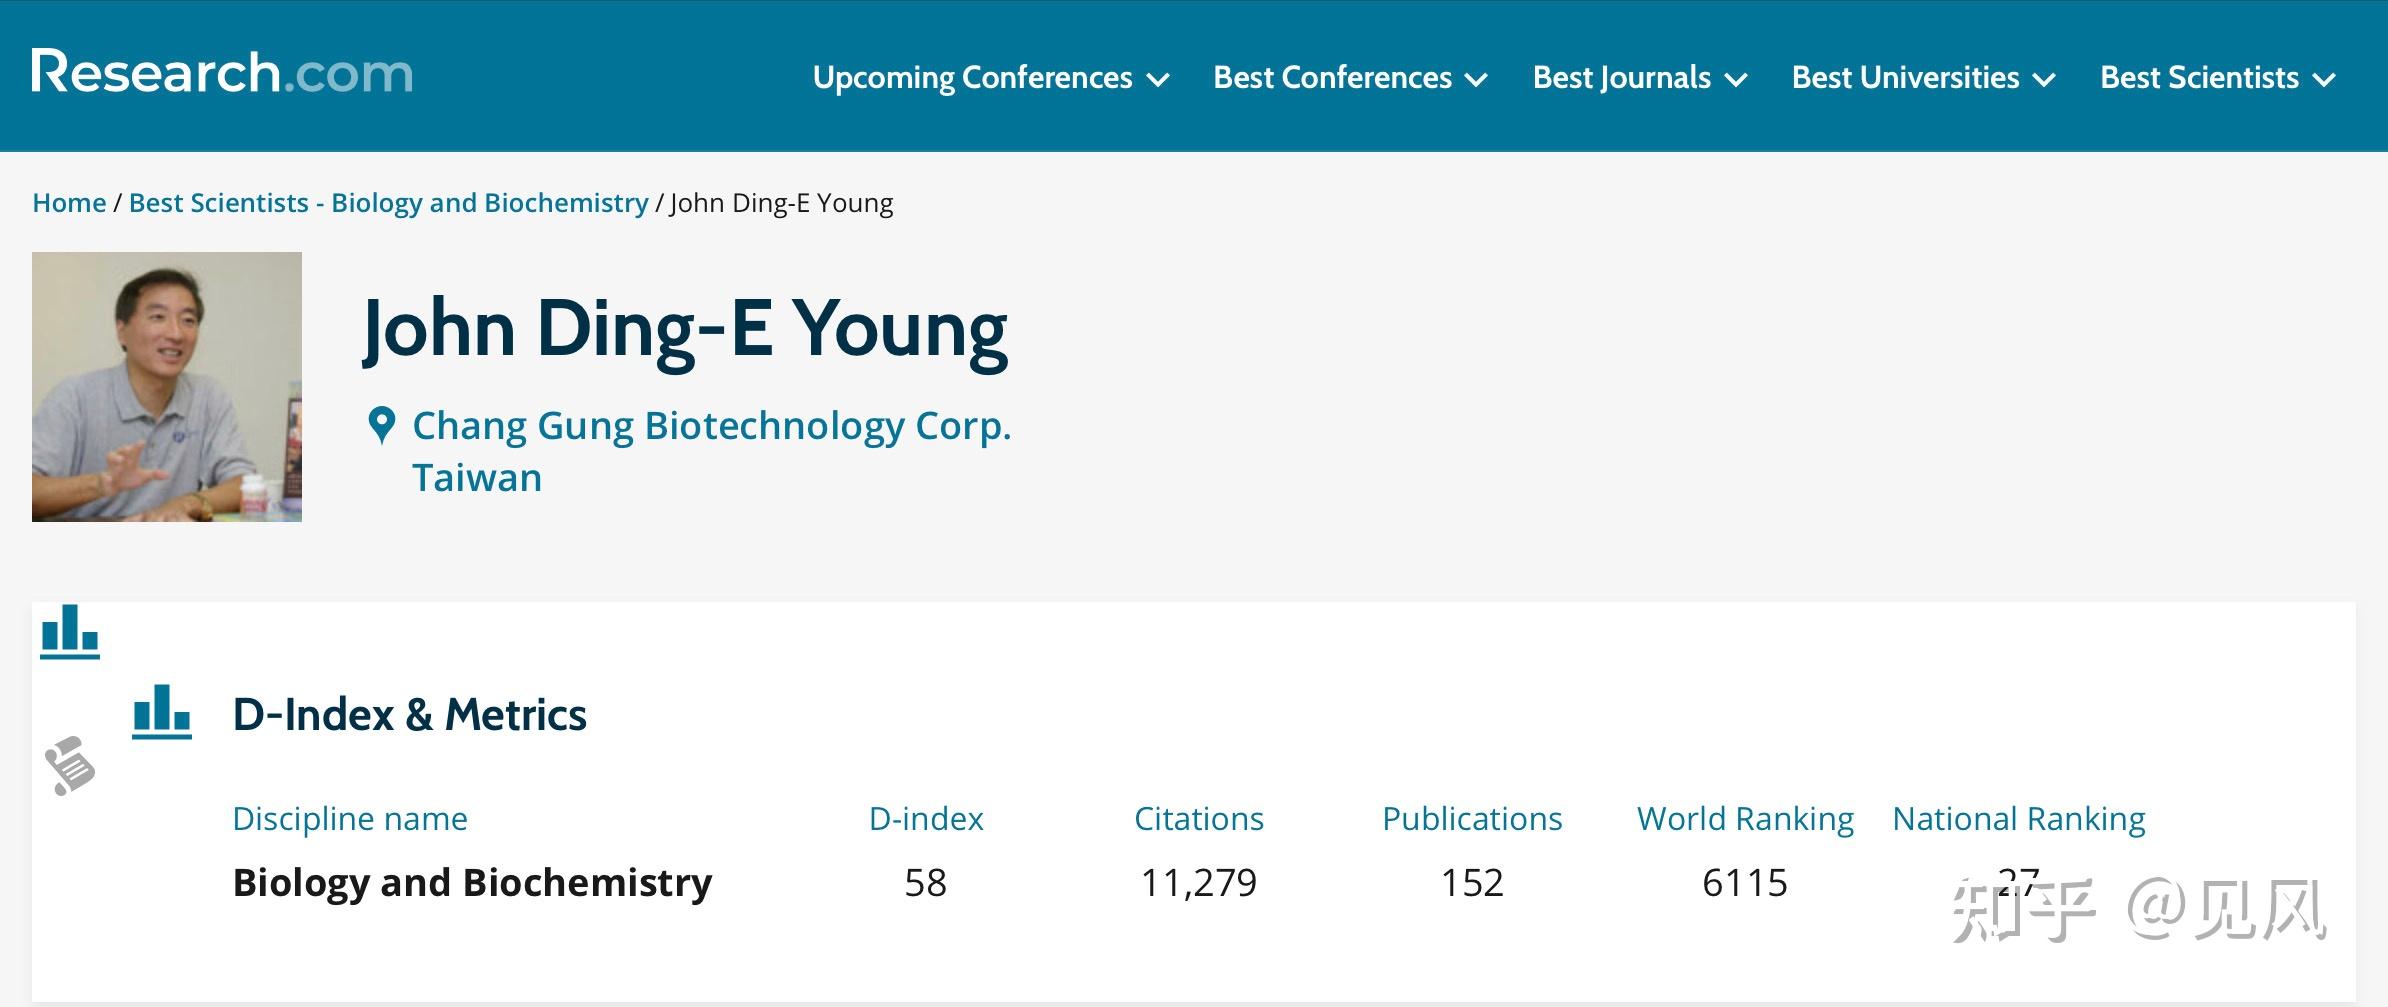Open the Chang Gung Biotechnology Corp. link
Screen dimensions: 2388x1007
712,426
